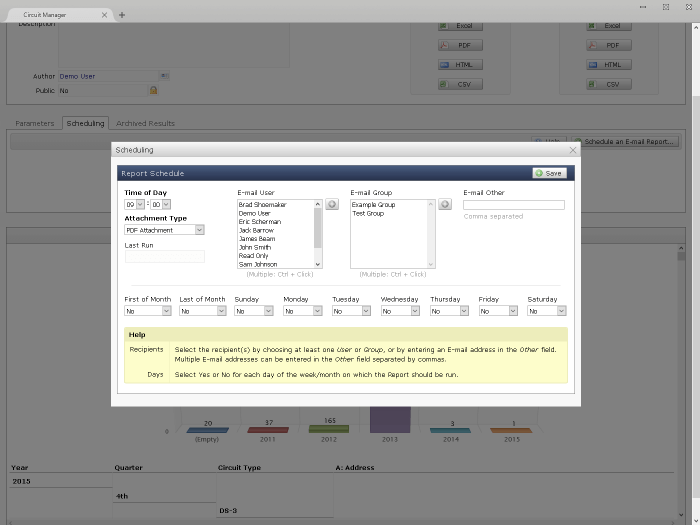Click the E-mail Other input field
This screenshot has height=525, width=700.
513,205
